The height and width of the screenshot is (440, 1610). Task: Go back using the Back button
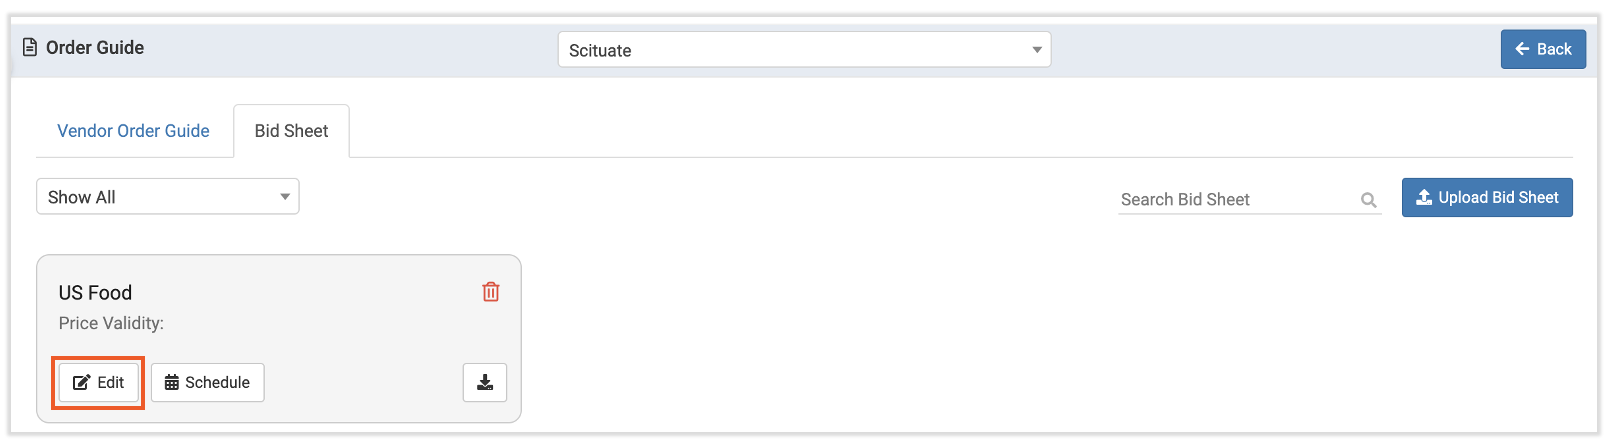[x=1543, y=49]
